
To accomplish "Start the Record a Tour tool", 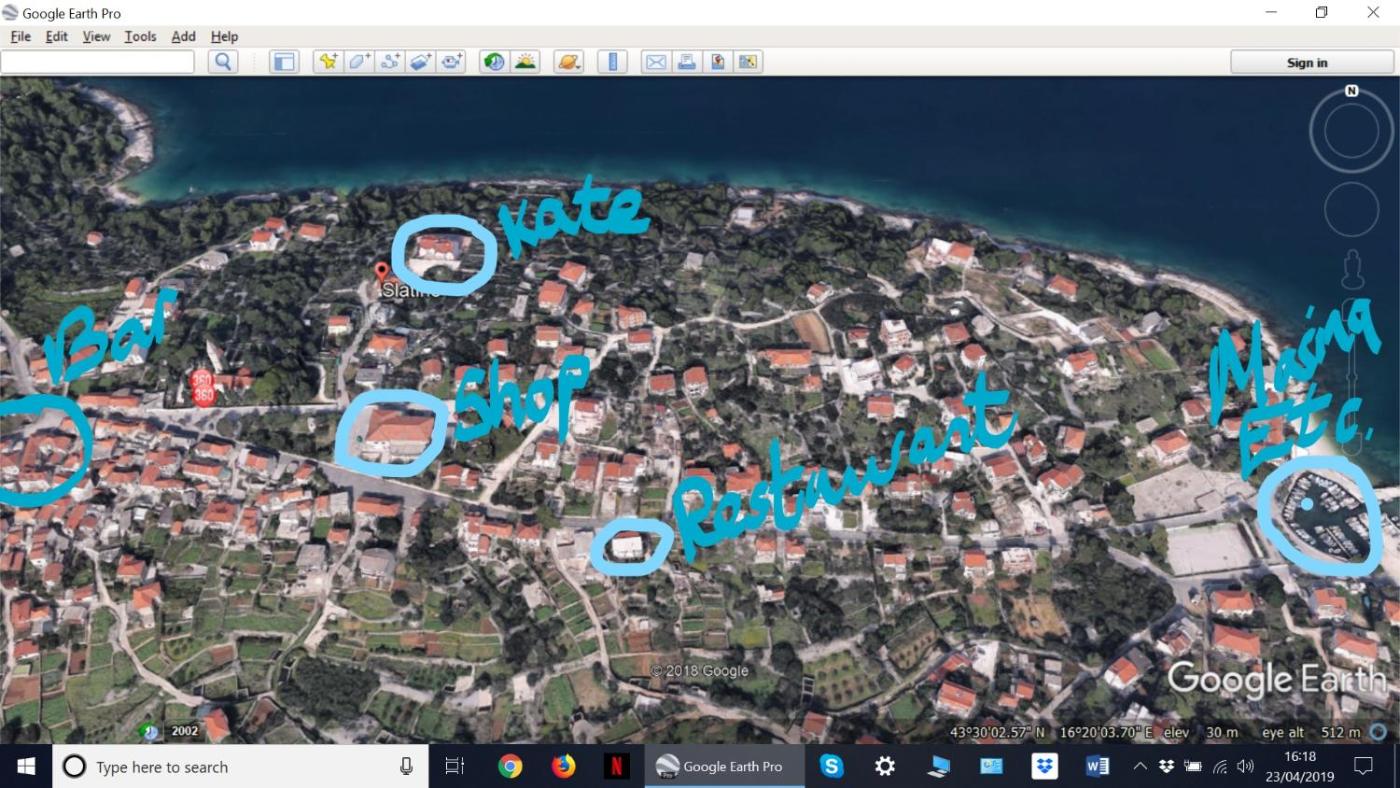I will click(x=452, y=62).
